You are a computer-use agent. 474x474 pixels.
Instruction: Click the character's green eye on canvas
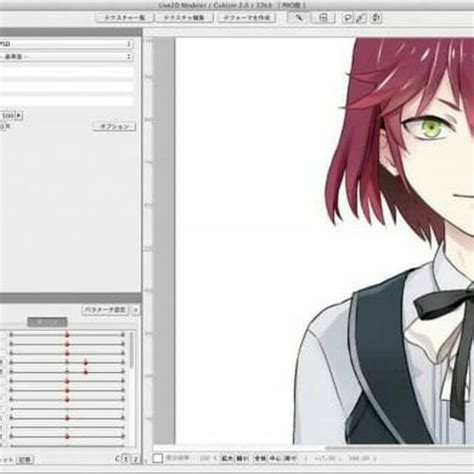point(430,129)
